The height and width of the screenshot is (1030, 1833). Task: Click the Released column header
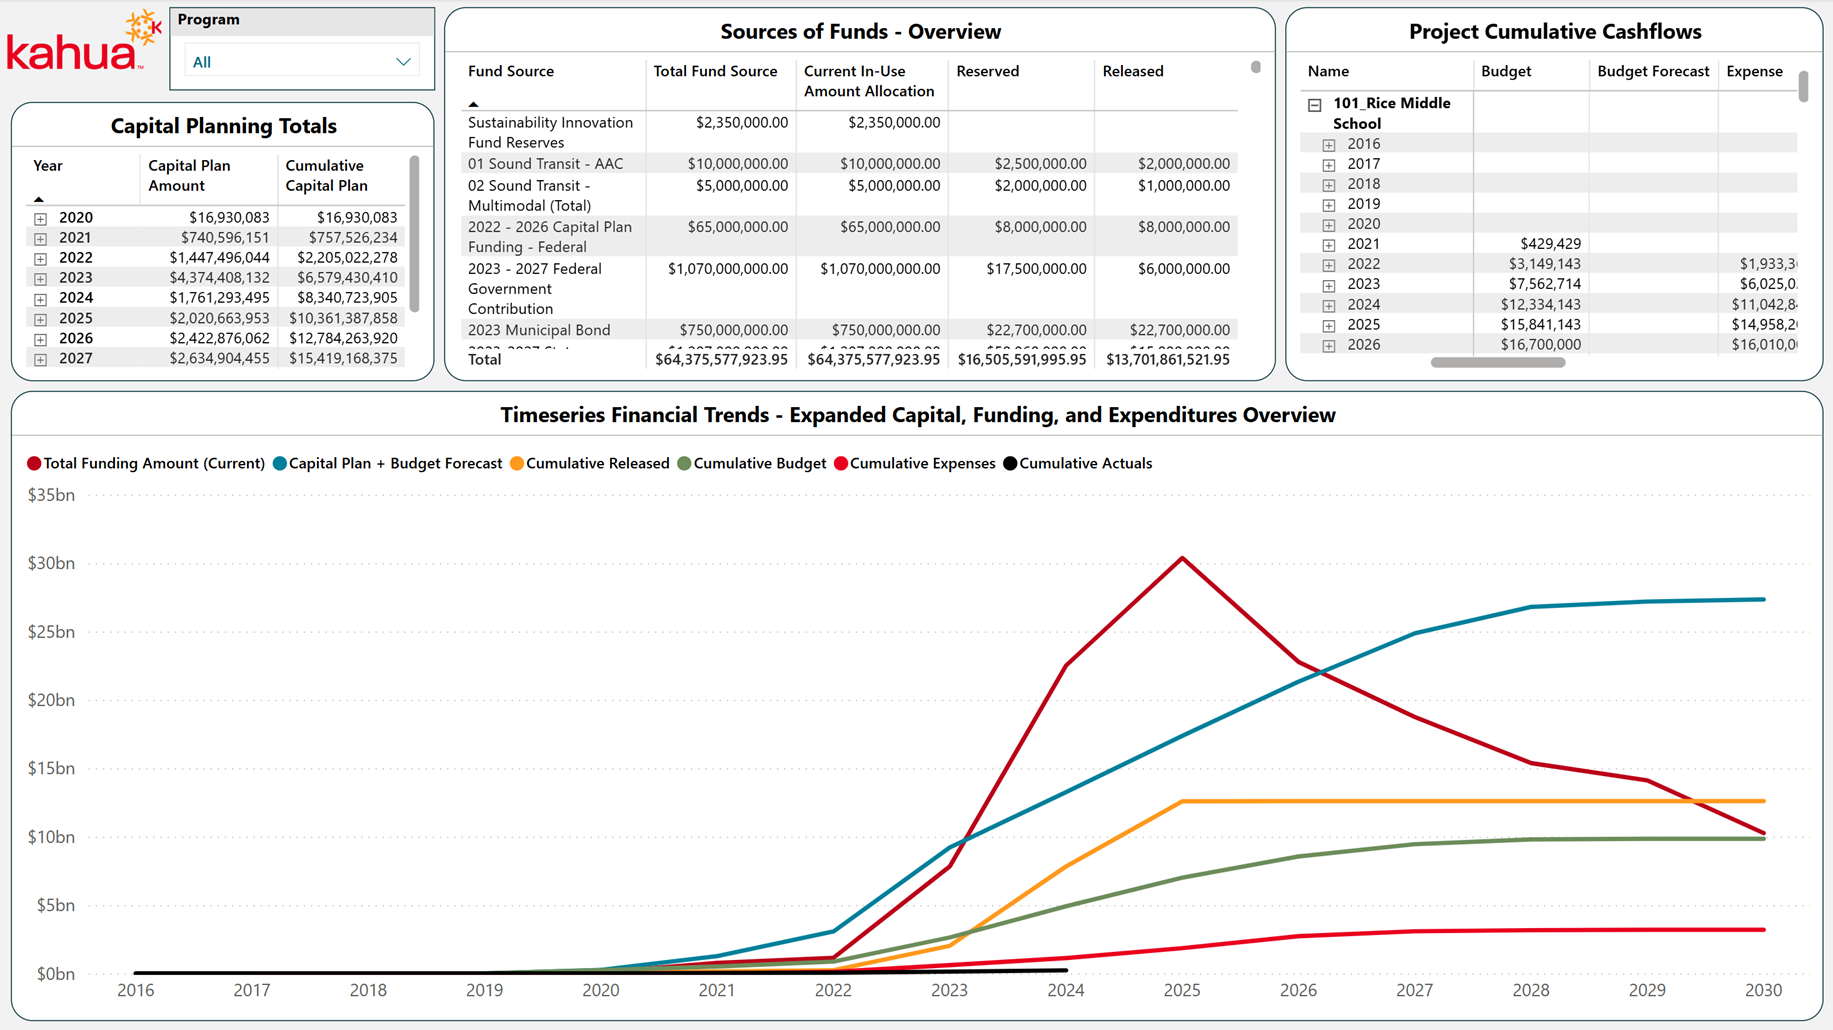(x=1132, y=72)
